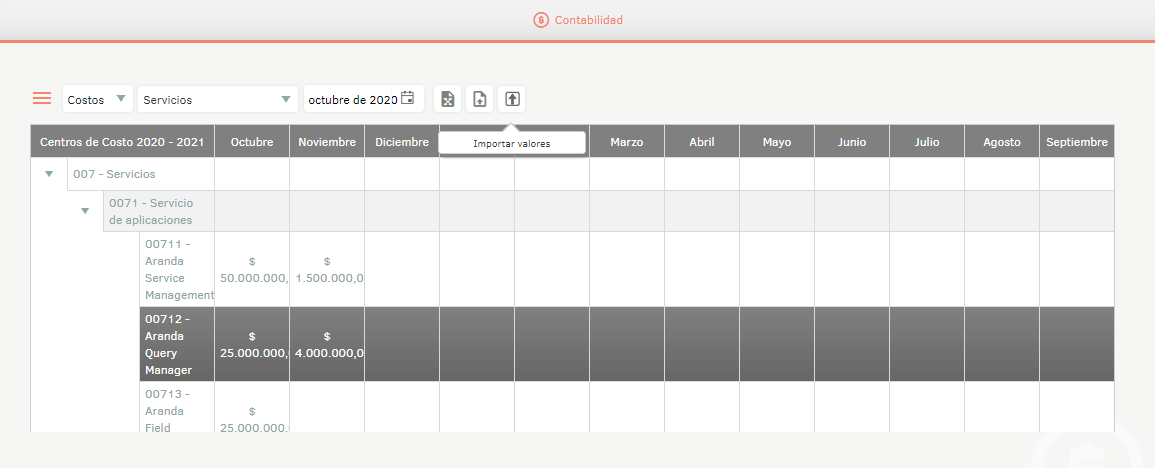Click the Junio column header
Viewport: 1168px width, 468px height.
[x=851, y=142]
